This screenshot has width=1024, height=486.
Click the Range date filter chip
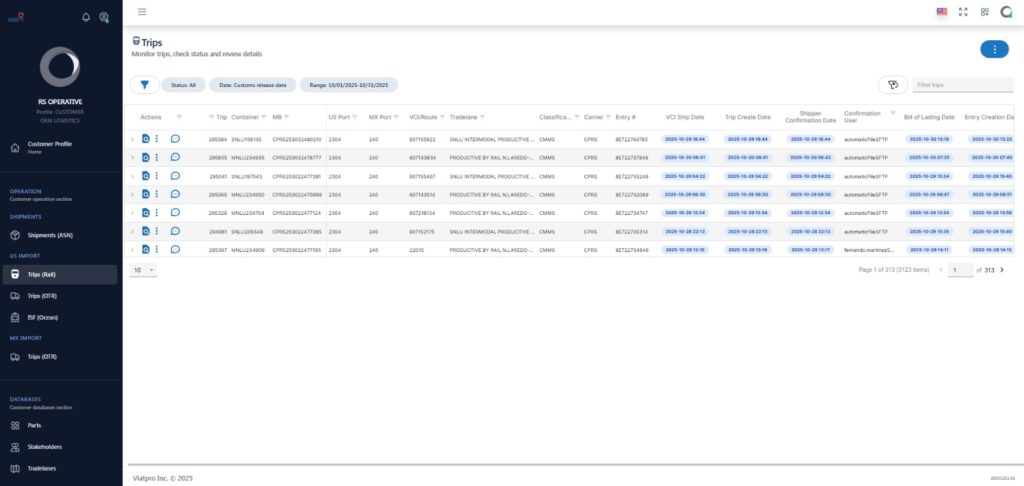click(x=349, y=85)
